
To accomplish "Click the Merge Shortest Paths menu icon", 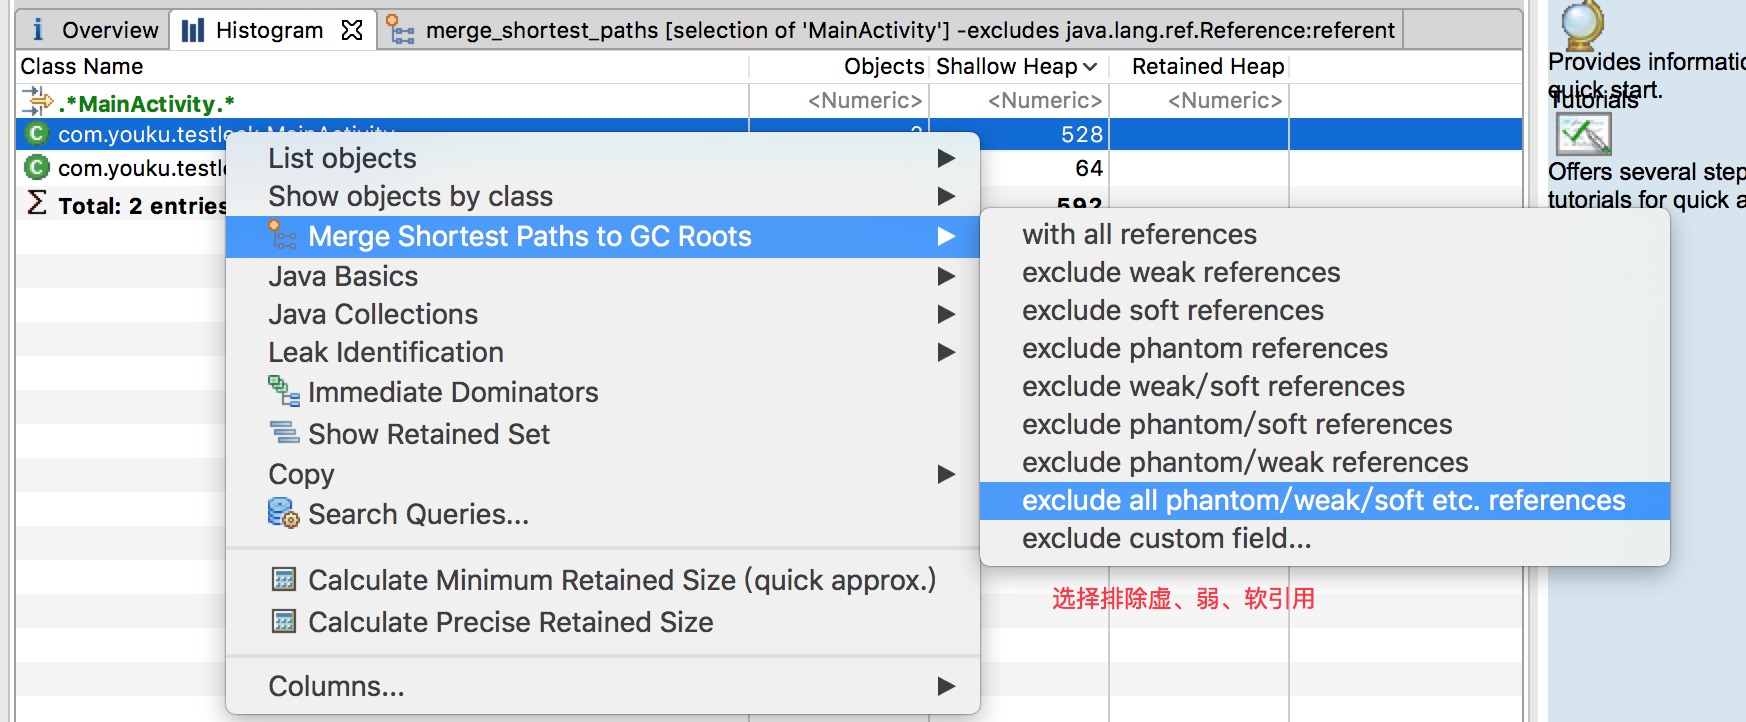I will 283,235.
